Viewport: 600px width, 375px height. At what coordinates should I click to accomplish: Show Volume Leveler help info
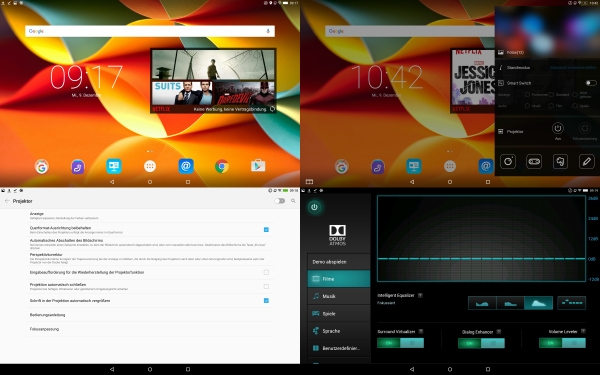click(x=583, y=331)
